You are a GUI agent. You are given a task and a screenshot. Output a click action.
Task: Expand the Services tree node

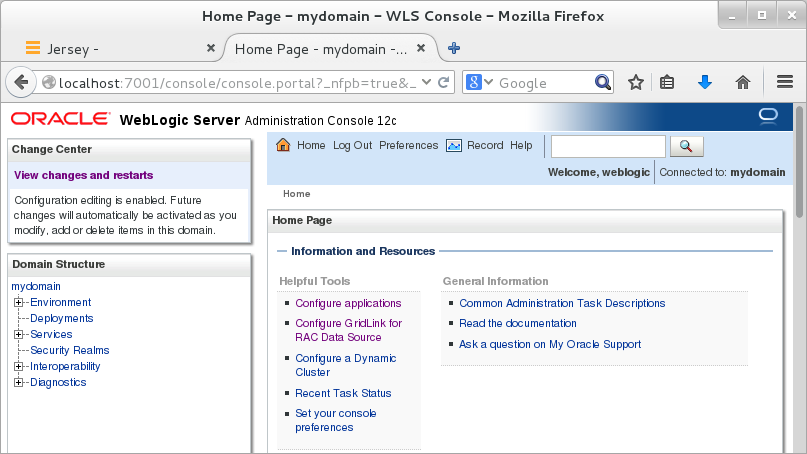point(19,335)
